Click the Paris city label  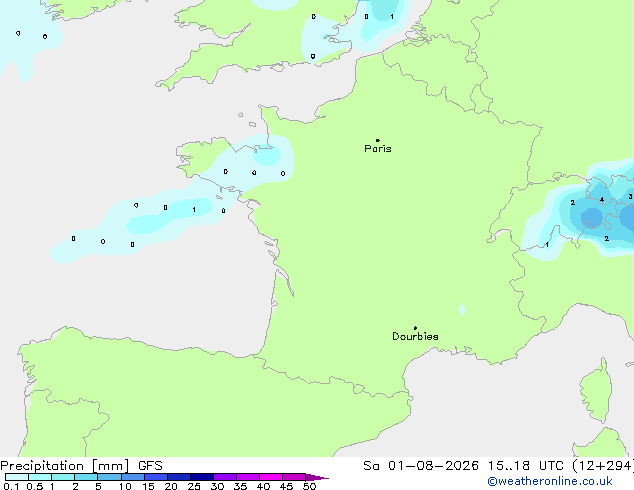(378, 149)
